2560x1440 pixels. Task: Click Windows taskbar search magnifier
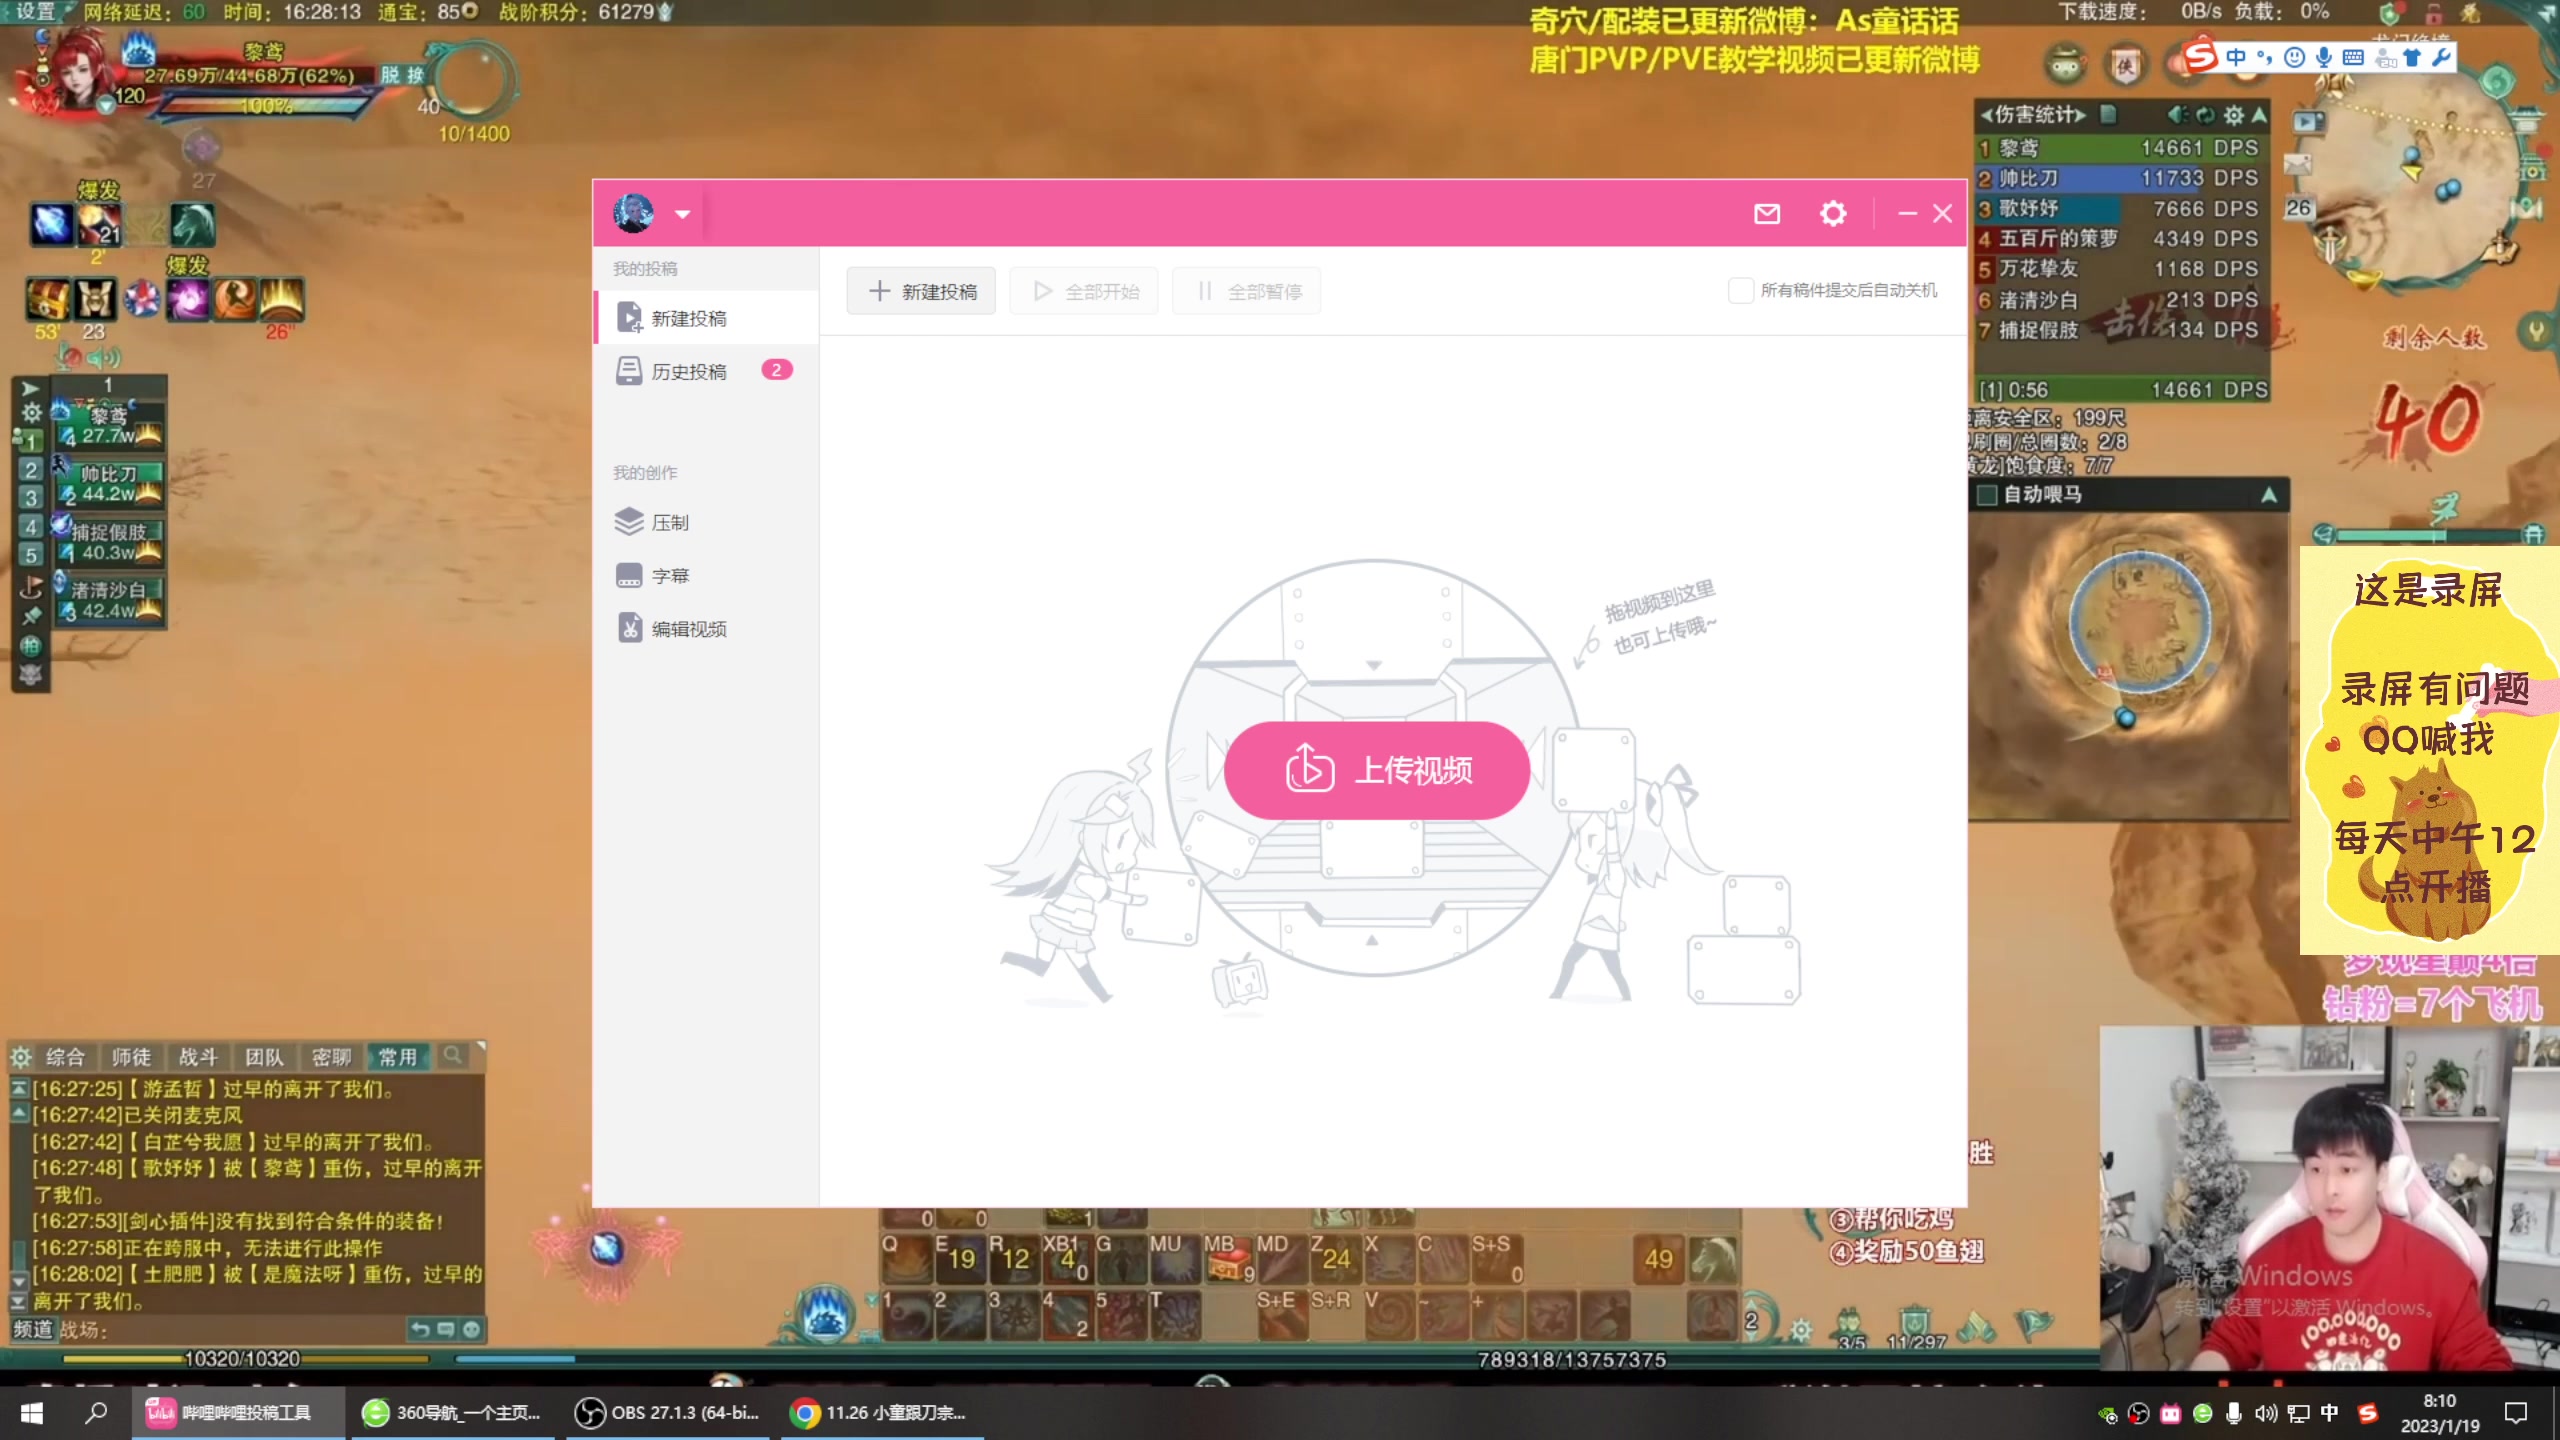pyautogui.click(x=96, y=1413)
